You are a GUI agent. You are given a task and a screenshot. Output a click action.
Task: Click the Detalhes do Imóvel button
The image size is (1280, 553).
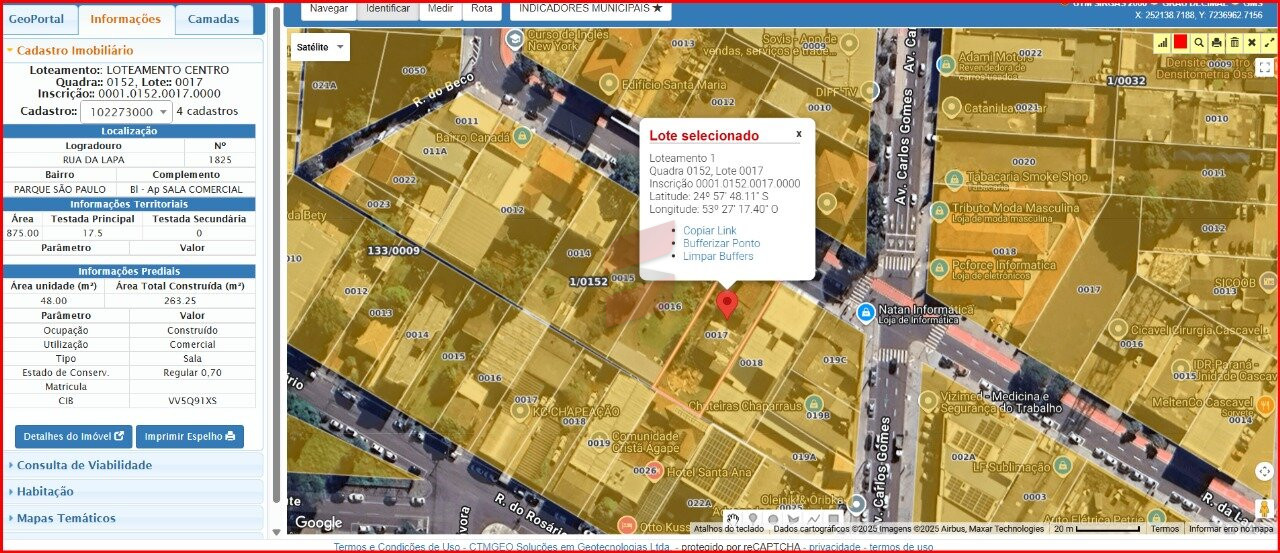coord(73,436)
